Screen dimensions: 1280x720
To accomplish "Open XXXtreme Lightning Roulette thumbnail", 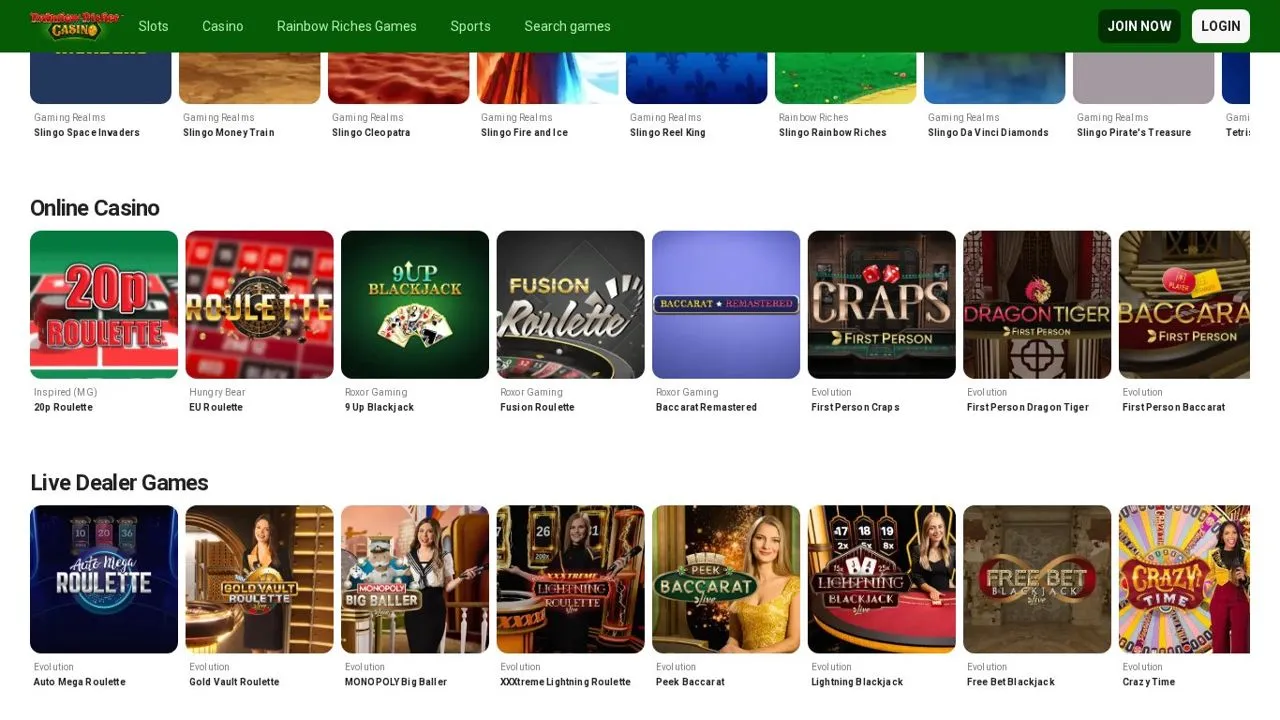I will (571, 579).
